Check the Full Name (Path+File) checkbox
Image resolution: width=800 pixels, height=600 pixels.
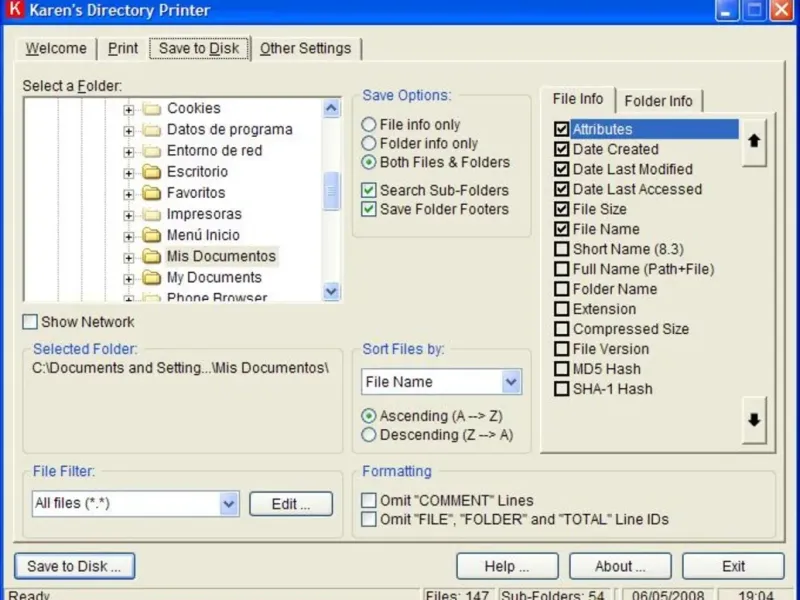tap(561, 269)
